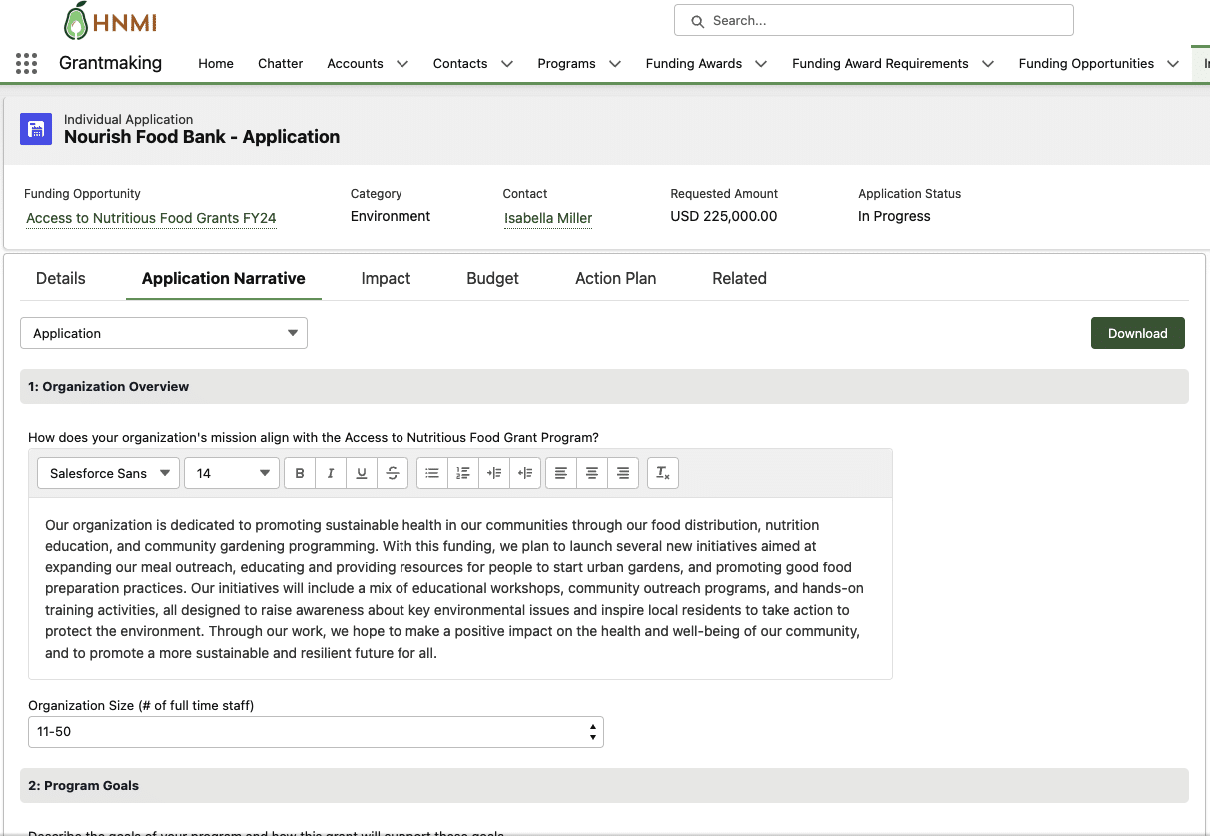
Task: Click the Download button
Action: click(x=1138, y=333)
